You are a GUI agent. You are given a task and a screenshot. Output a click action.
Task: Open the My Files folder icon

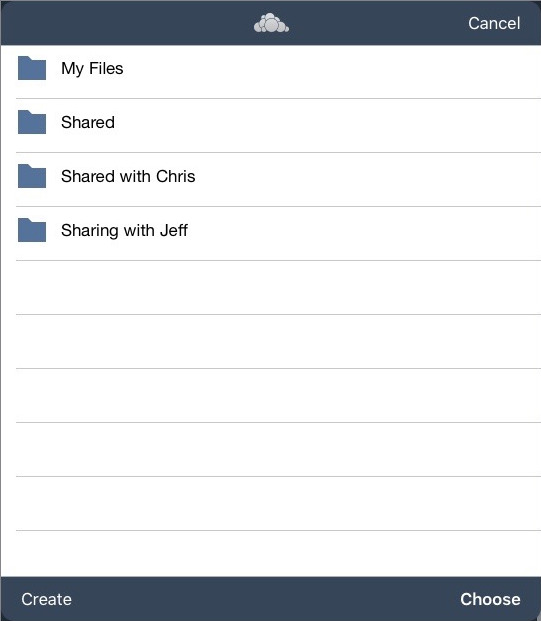(x=32, y=68)
